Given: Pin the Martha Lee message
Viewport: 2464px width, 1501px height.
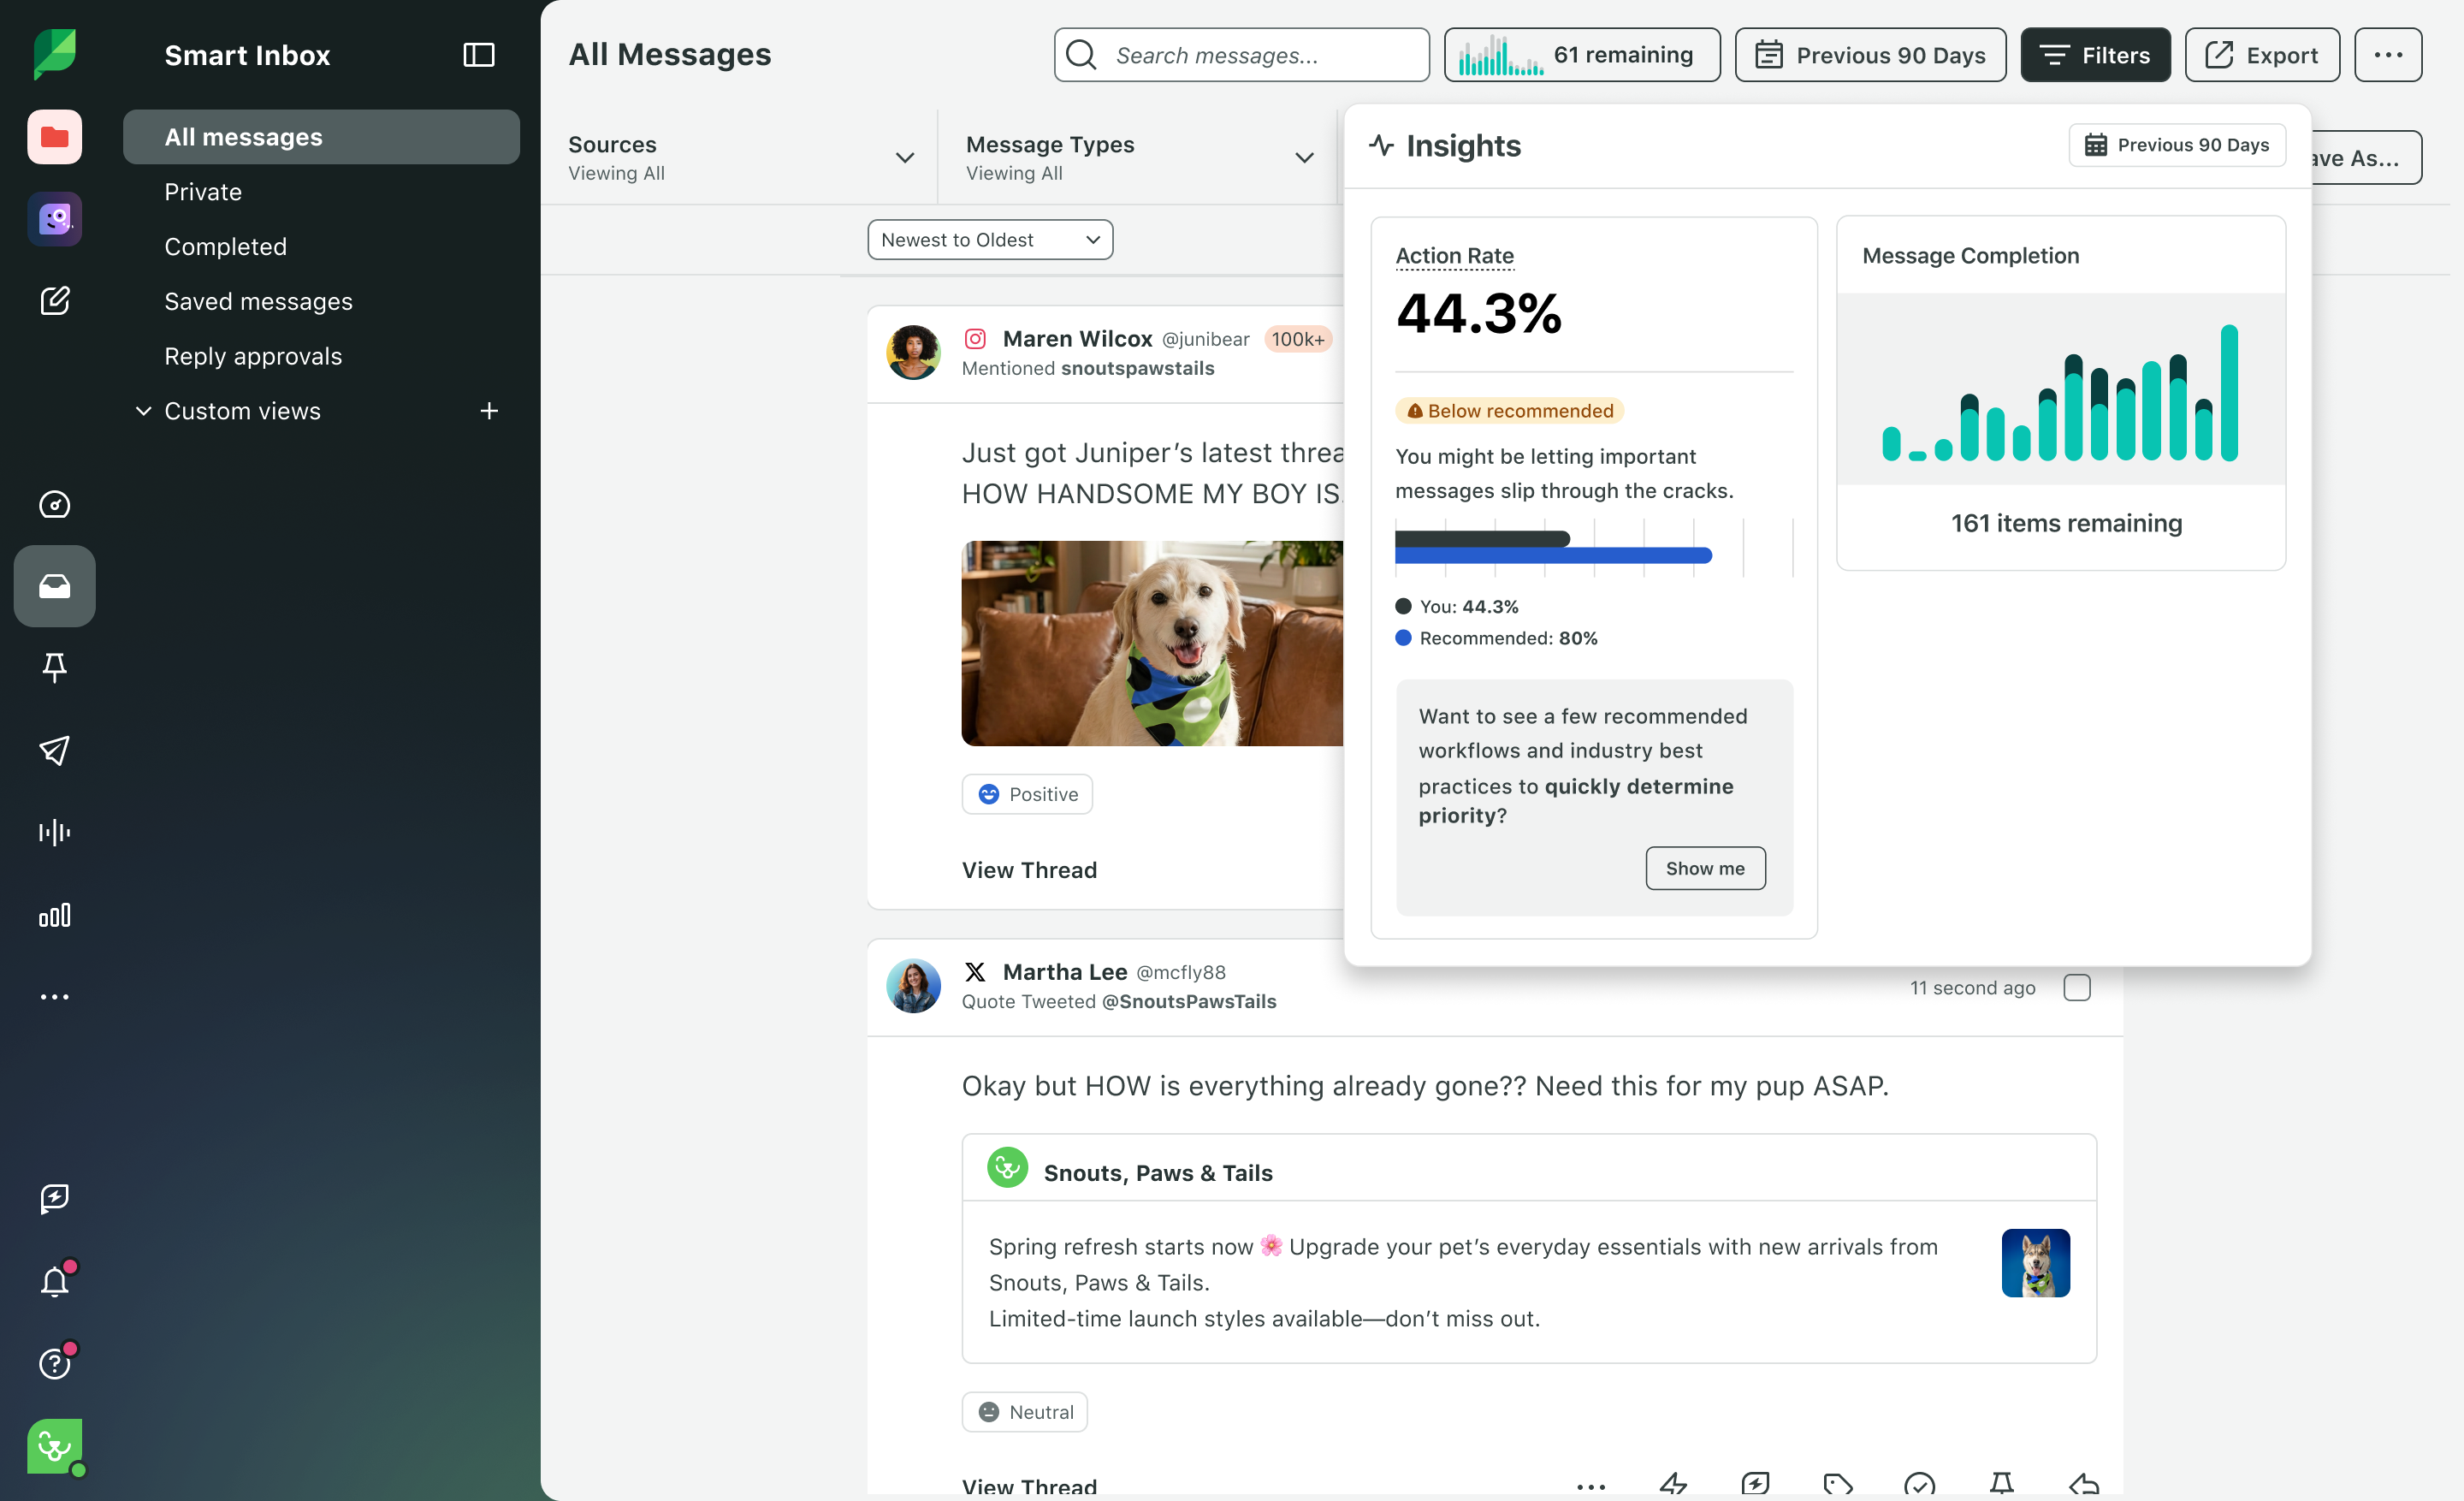Looking at the screenshot, I should [x=2002, y=1486].
